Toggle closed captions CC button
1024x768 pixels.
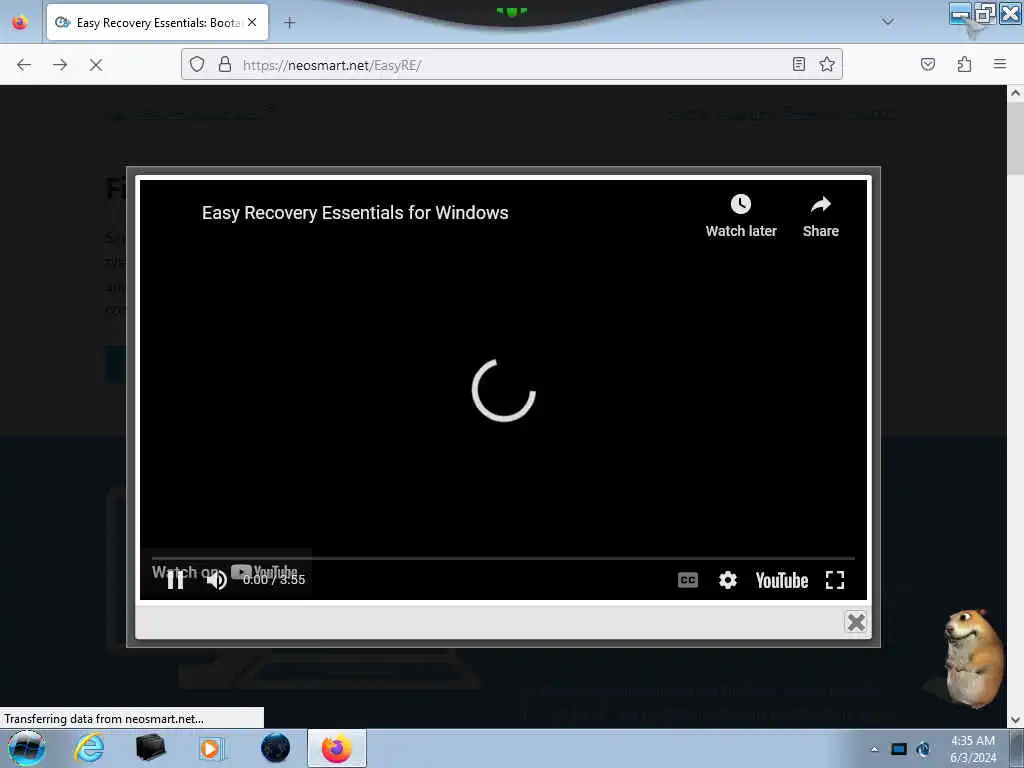click(688, 580)
